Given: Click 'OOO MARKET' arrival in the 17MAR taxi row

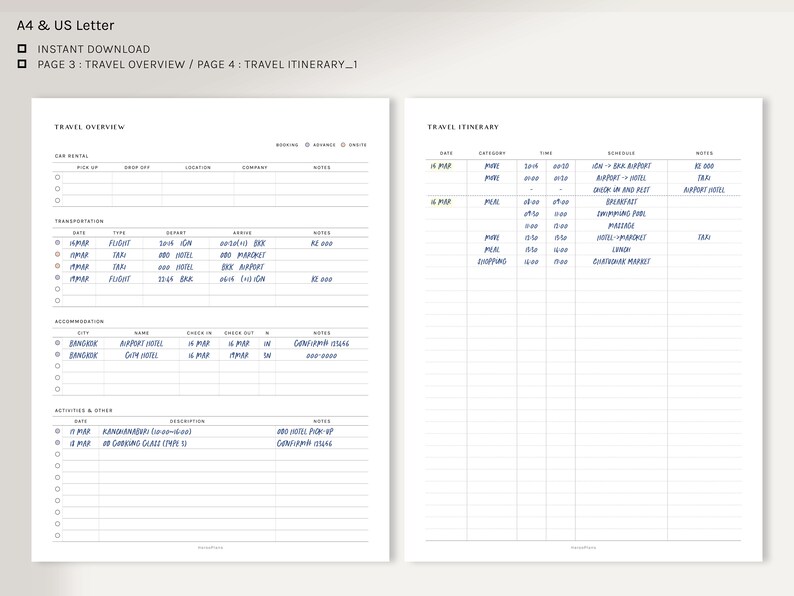Looking at the screenshot, I should (243, 255).
